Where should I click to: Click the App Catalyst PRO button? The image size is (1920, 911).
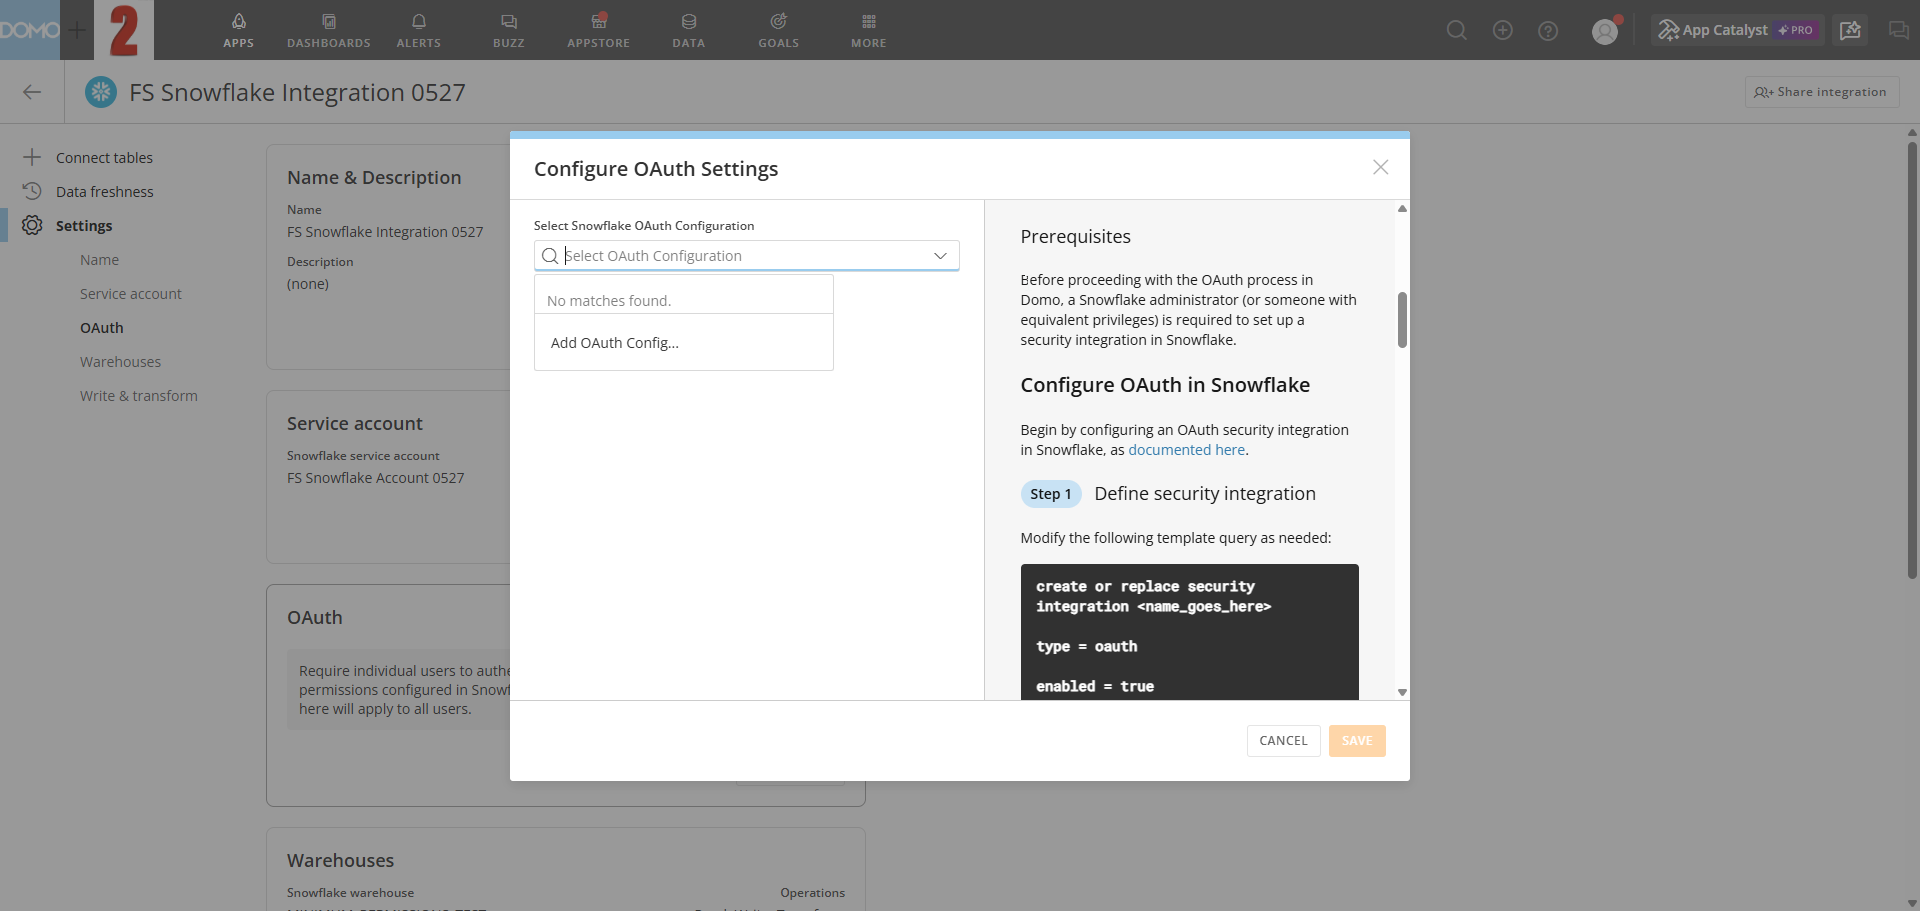pyautogui.click(x=1737, y=30)
